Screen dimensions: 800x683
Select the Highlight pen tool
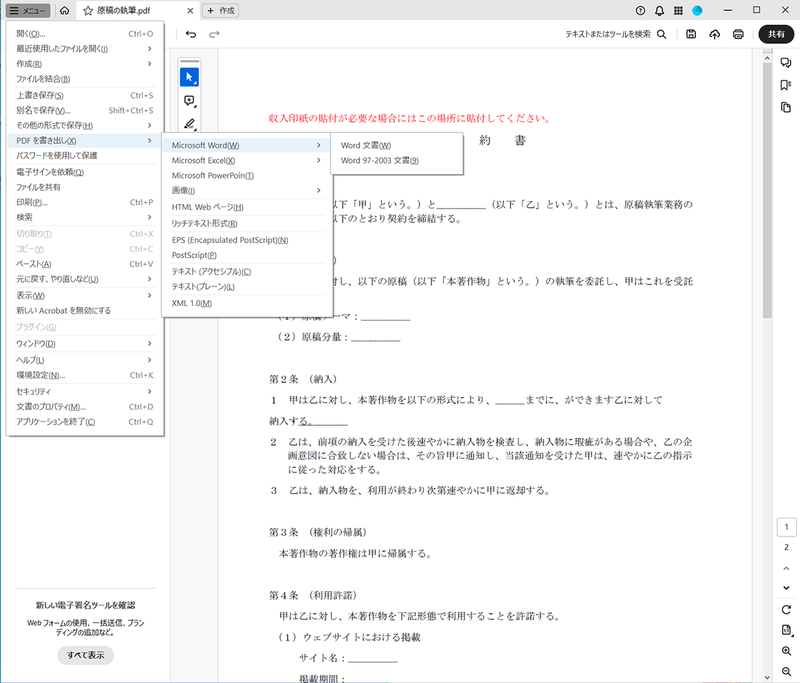[189, 123]
